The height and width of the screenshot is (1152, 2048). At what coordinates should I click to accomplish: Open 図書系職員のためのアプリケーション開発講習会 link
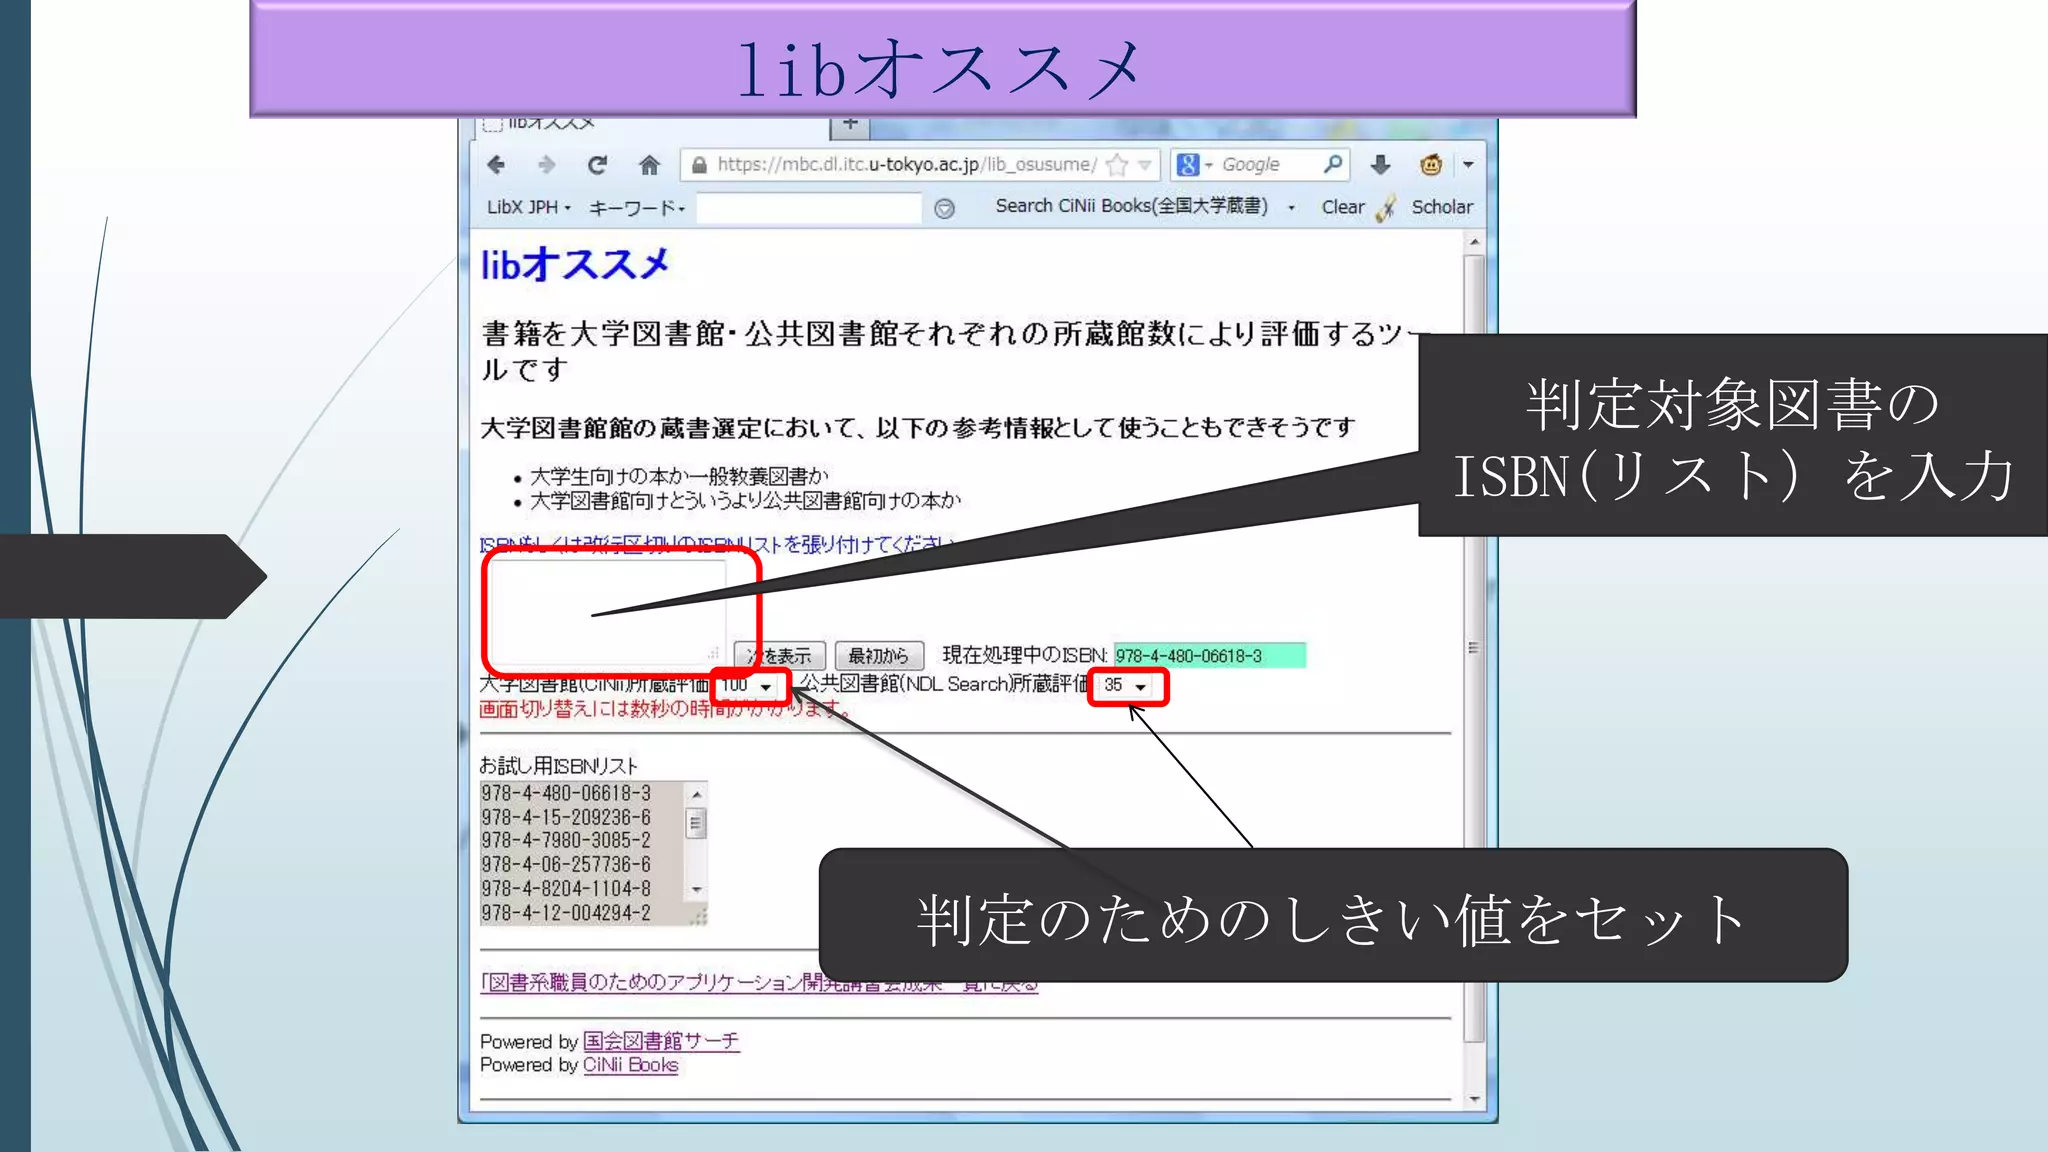[759, 983]
